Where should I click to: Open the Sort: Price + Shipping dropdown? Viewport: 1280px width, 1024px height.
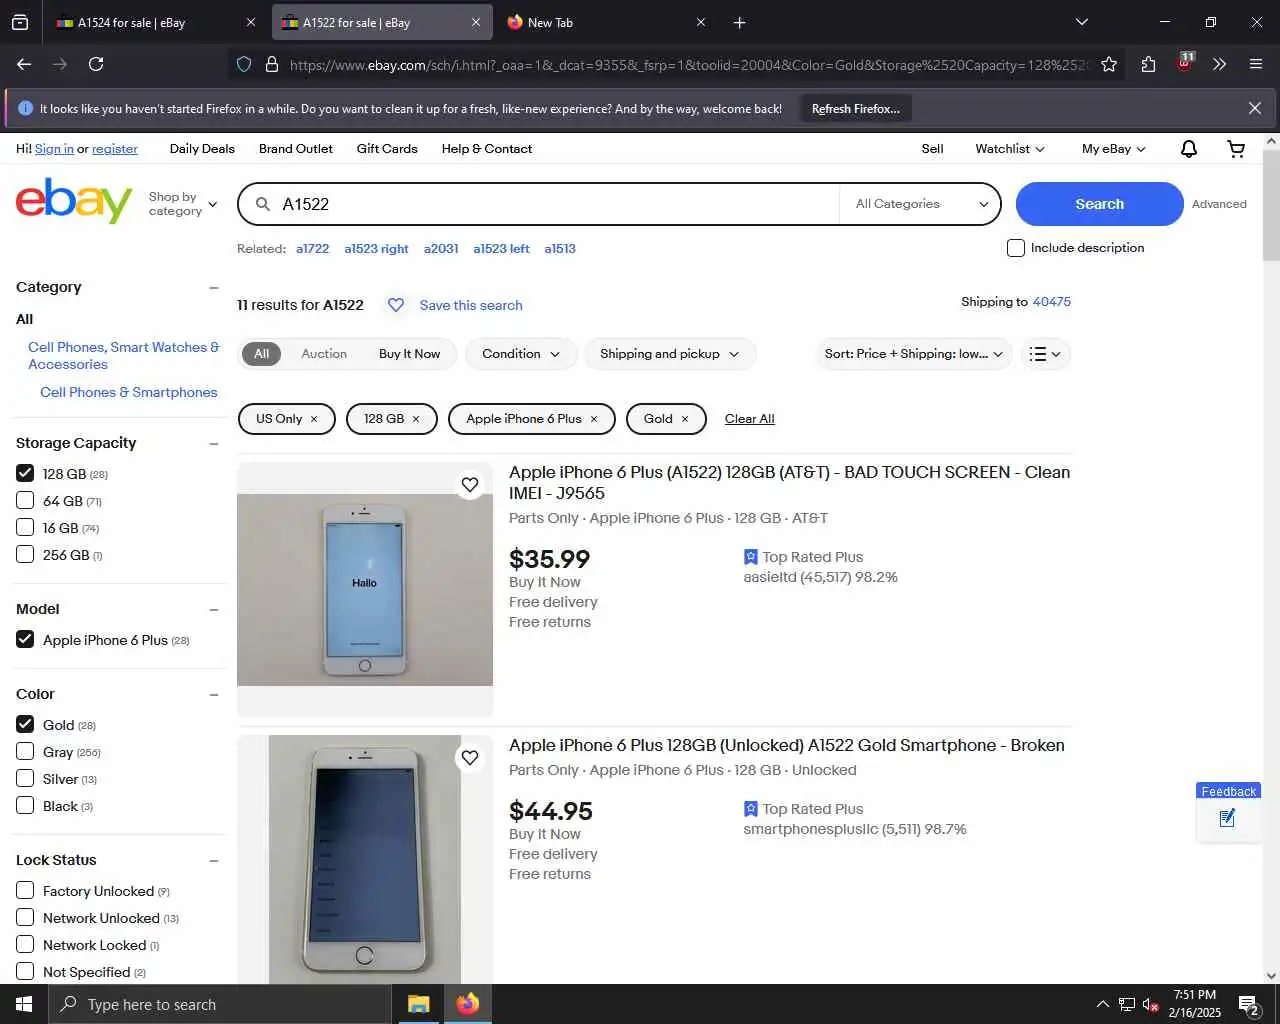914,354
